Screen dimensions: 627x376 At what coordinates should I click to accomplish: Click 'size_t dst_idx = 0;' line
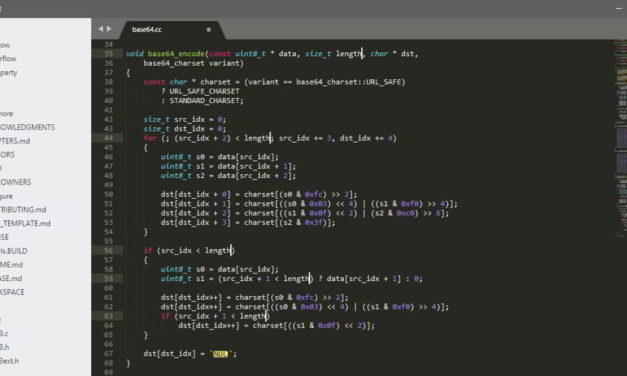pyautogui.click(x=185, y=129)
